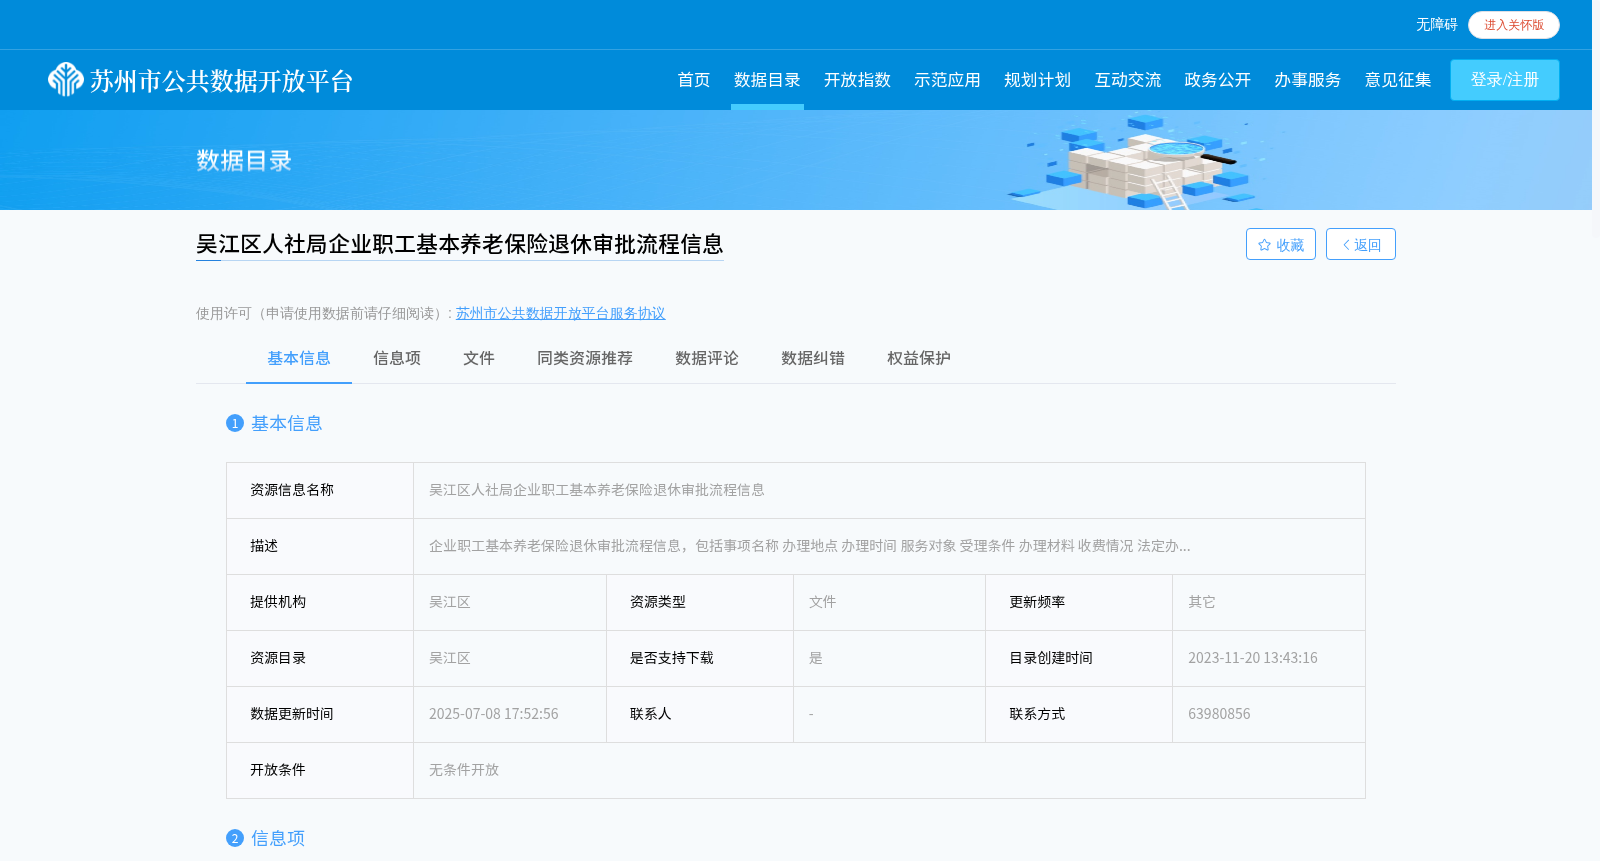Open the 示范应用 nav item
The width and height of the screenshot is (1600, 861).
pos(947,80)
